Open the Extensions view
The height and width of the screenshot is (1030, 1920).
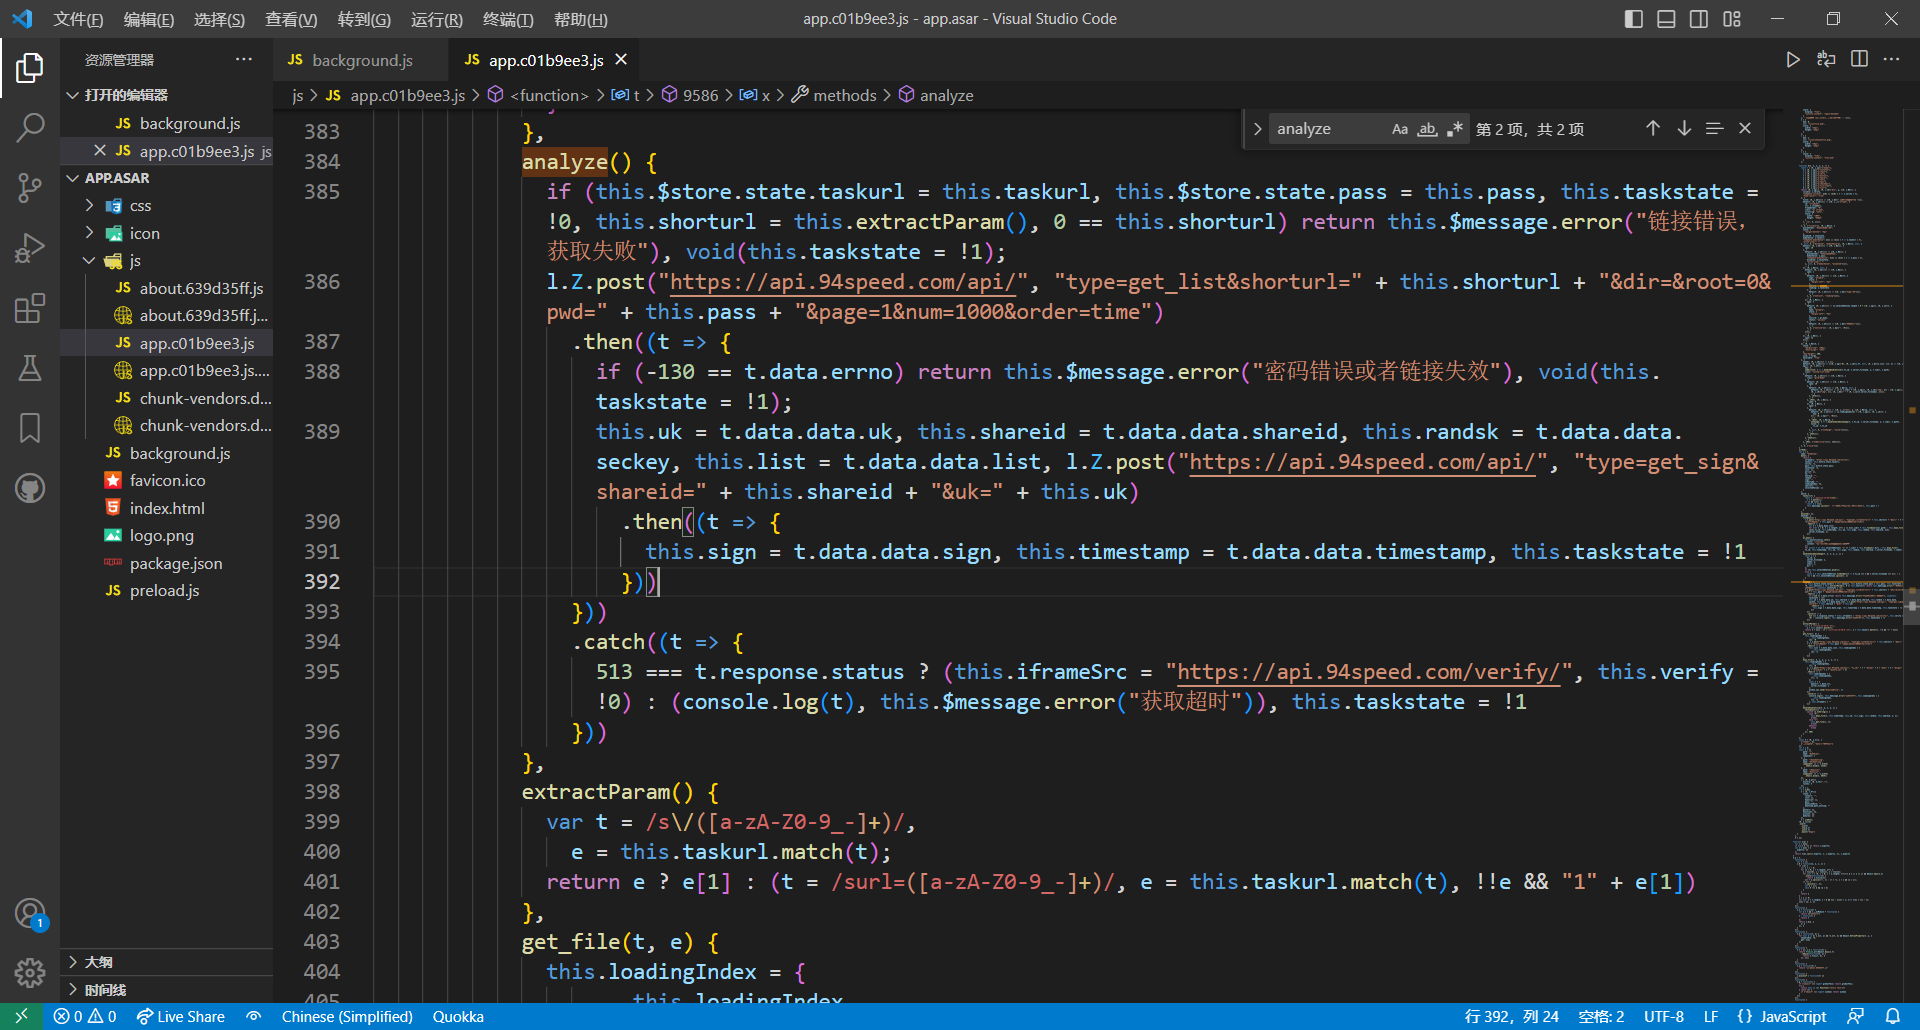point(30,308)
